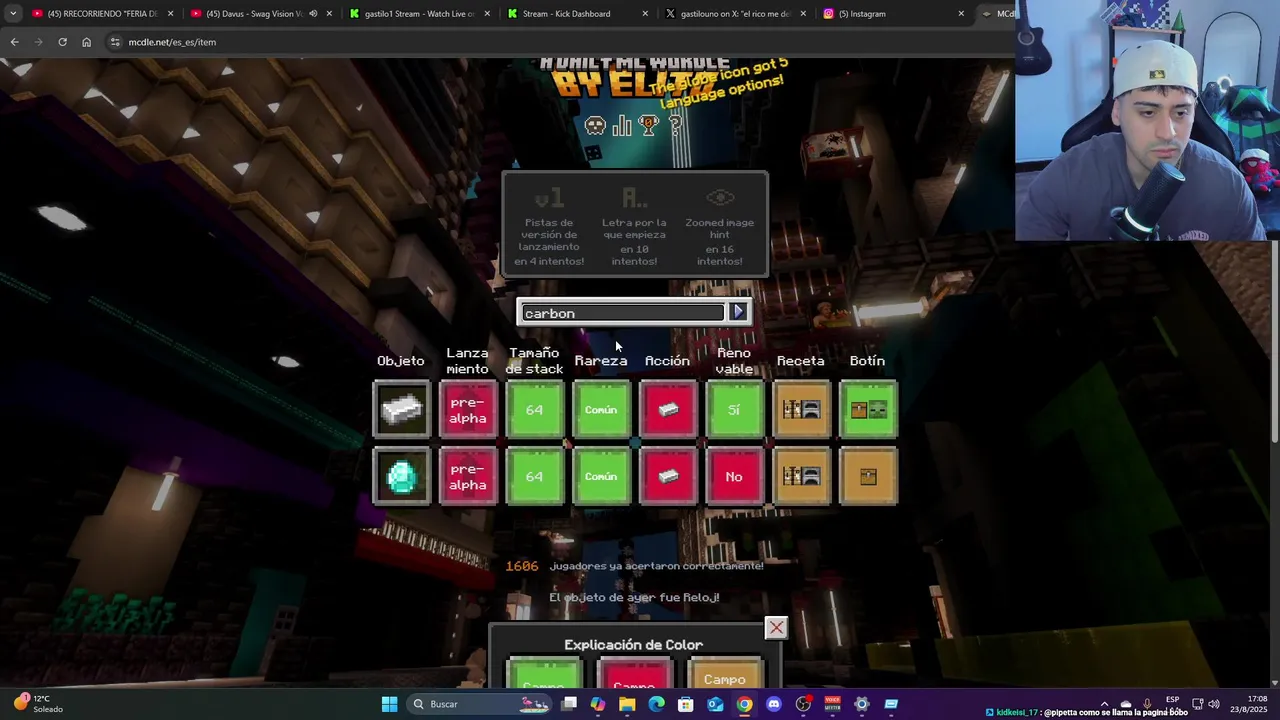Open Microsoft Edge from the taskbar

pyautogui.click(x=656, y=704)
